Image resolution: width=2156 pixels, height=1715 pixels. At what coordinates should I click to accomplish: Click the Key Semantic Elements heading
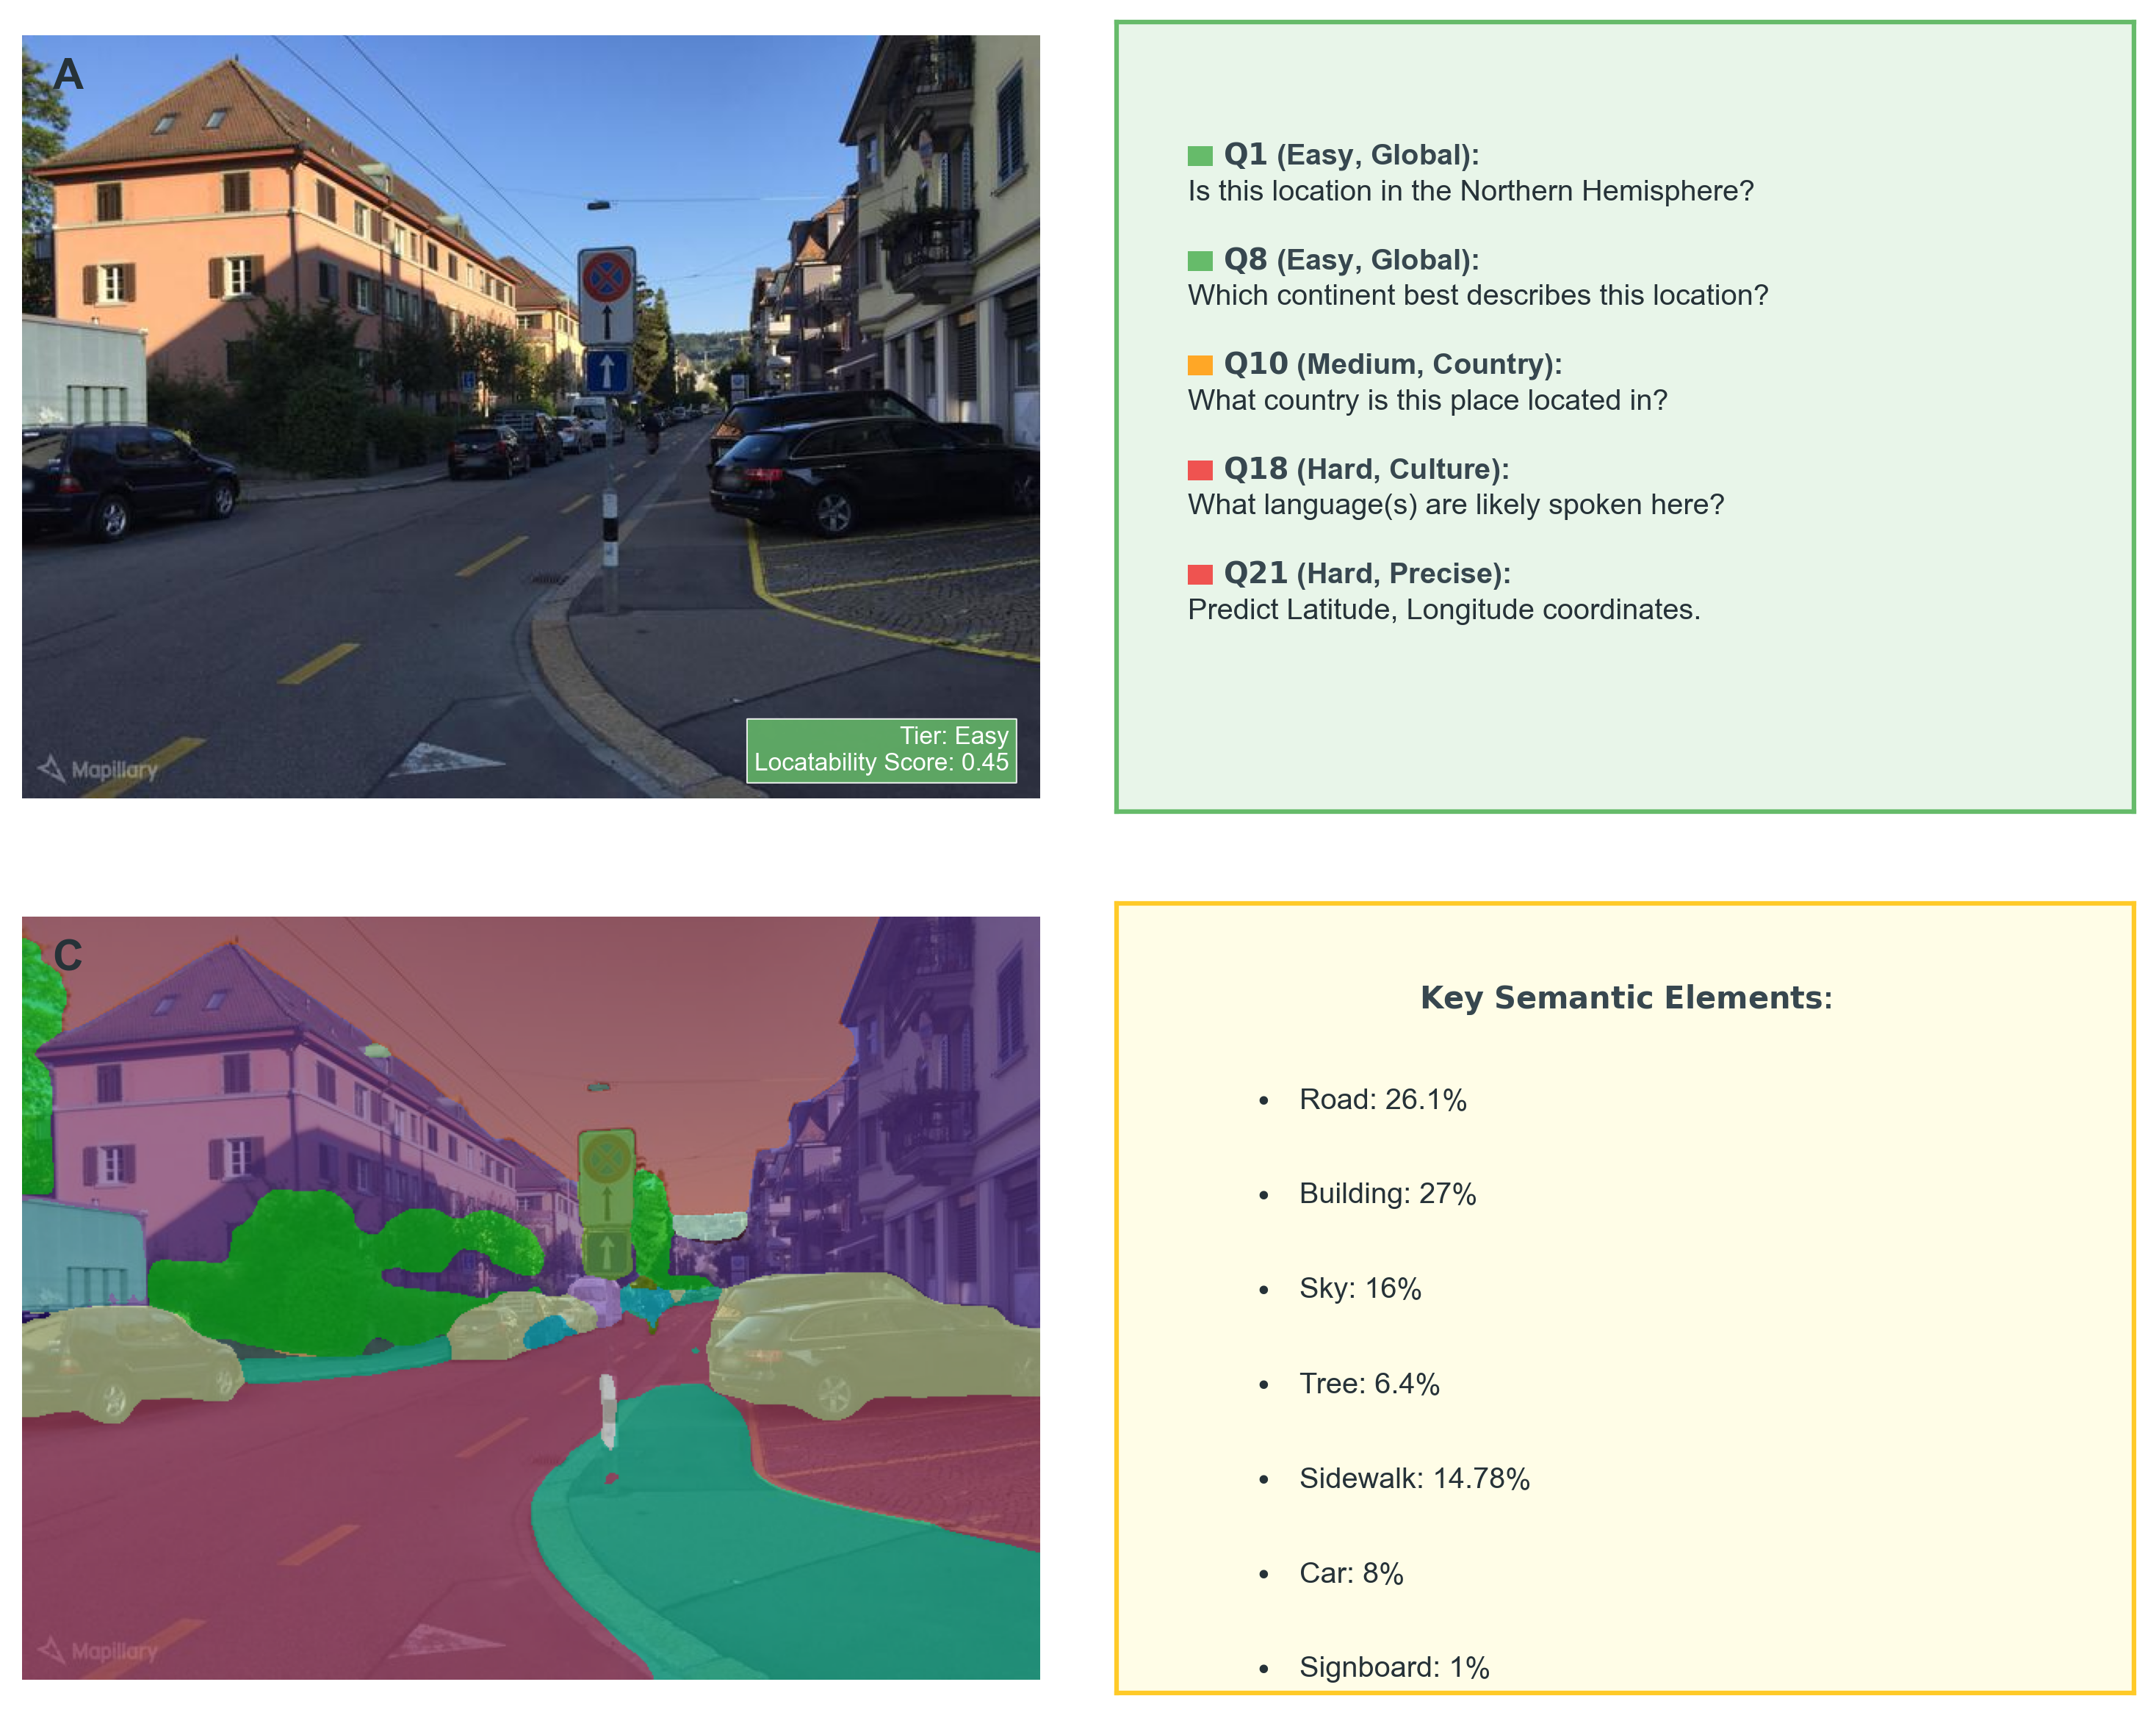[1626, 997]
